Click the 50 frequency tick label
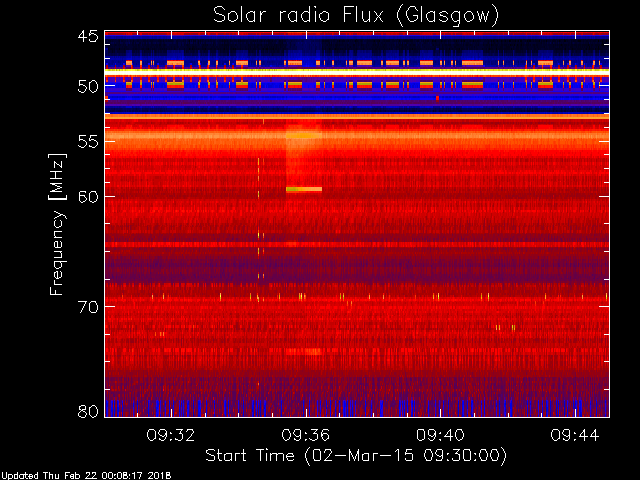640x480 pixels. click(x=88, y=87)
